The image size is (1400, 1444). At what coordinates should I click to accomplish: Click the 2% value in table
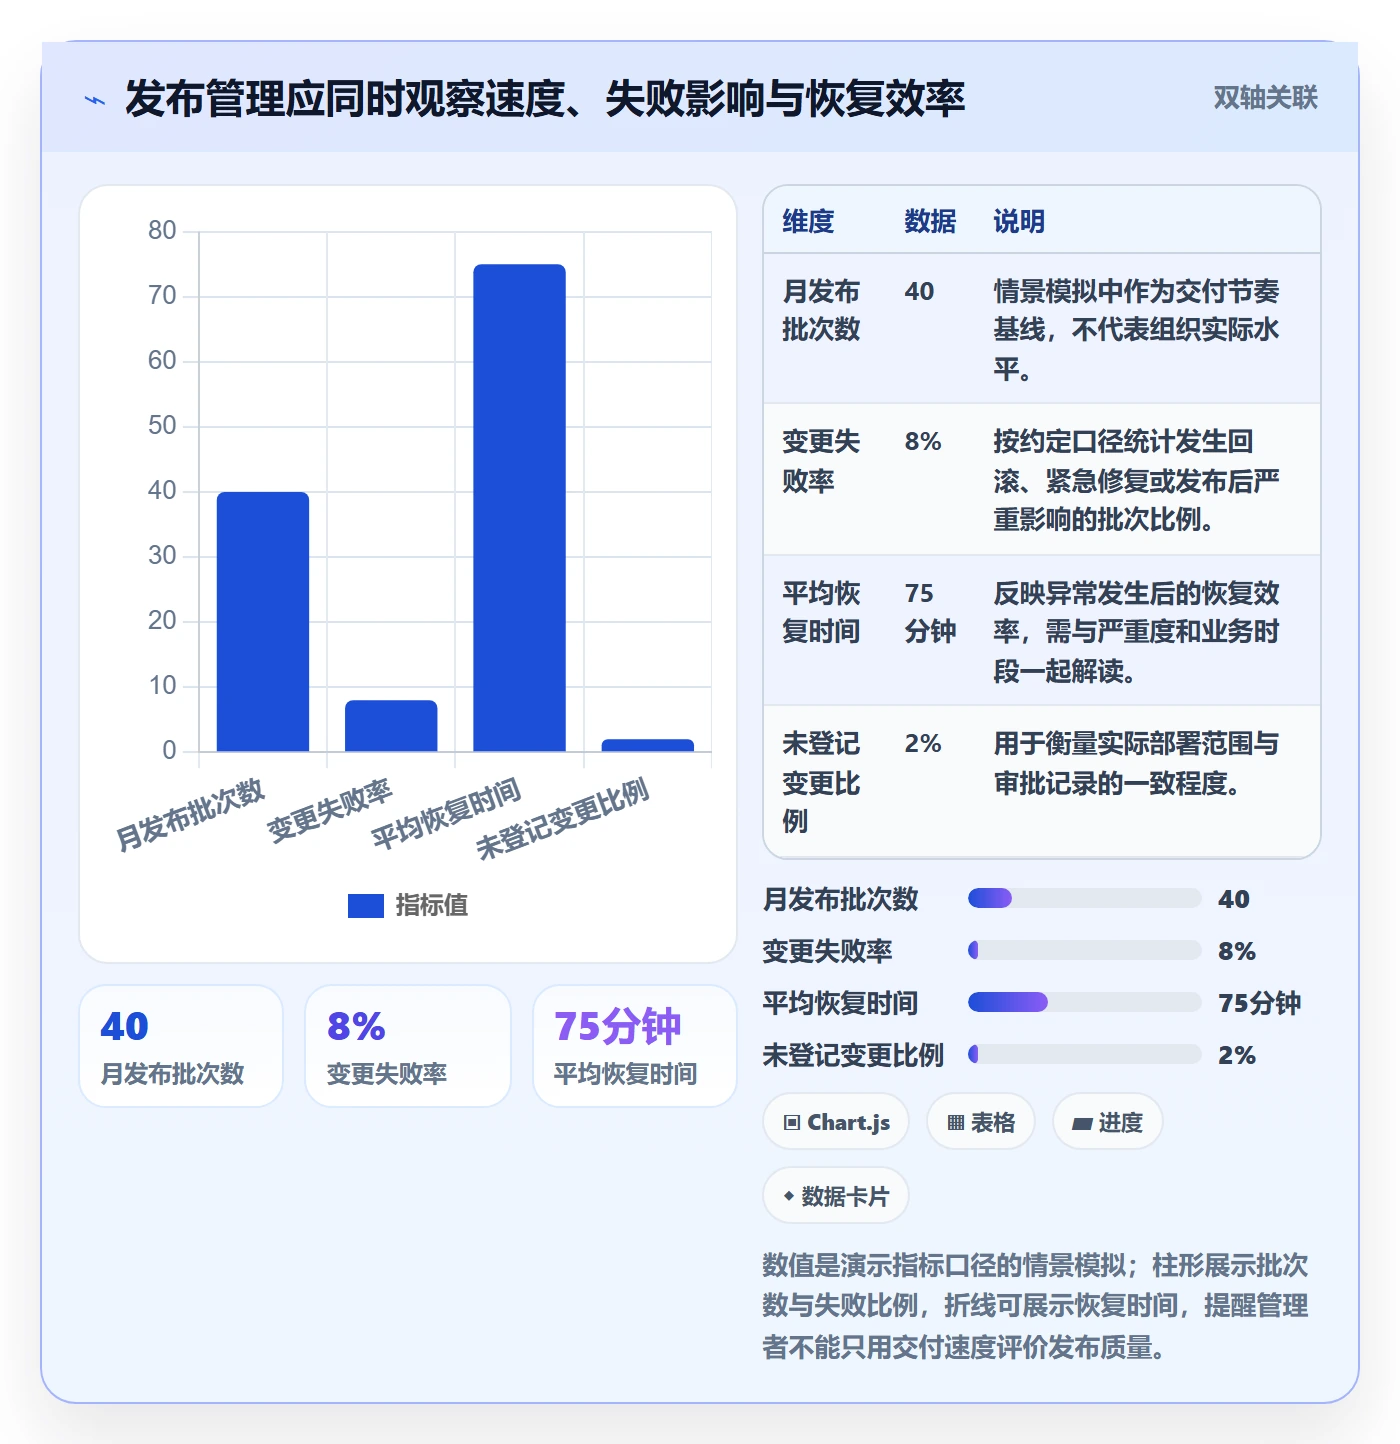[923, 744]
